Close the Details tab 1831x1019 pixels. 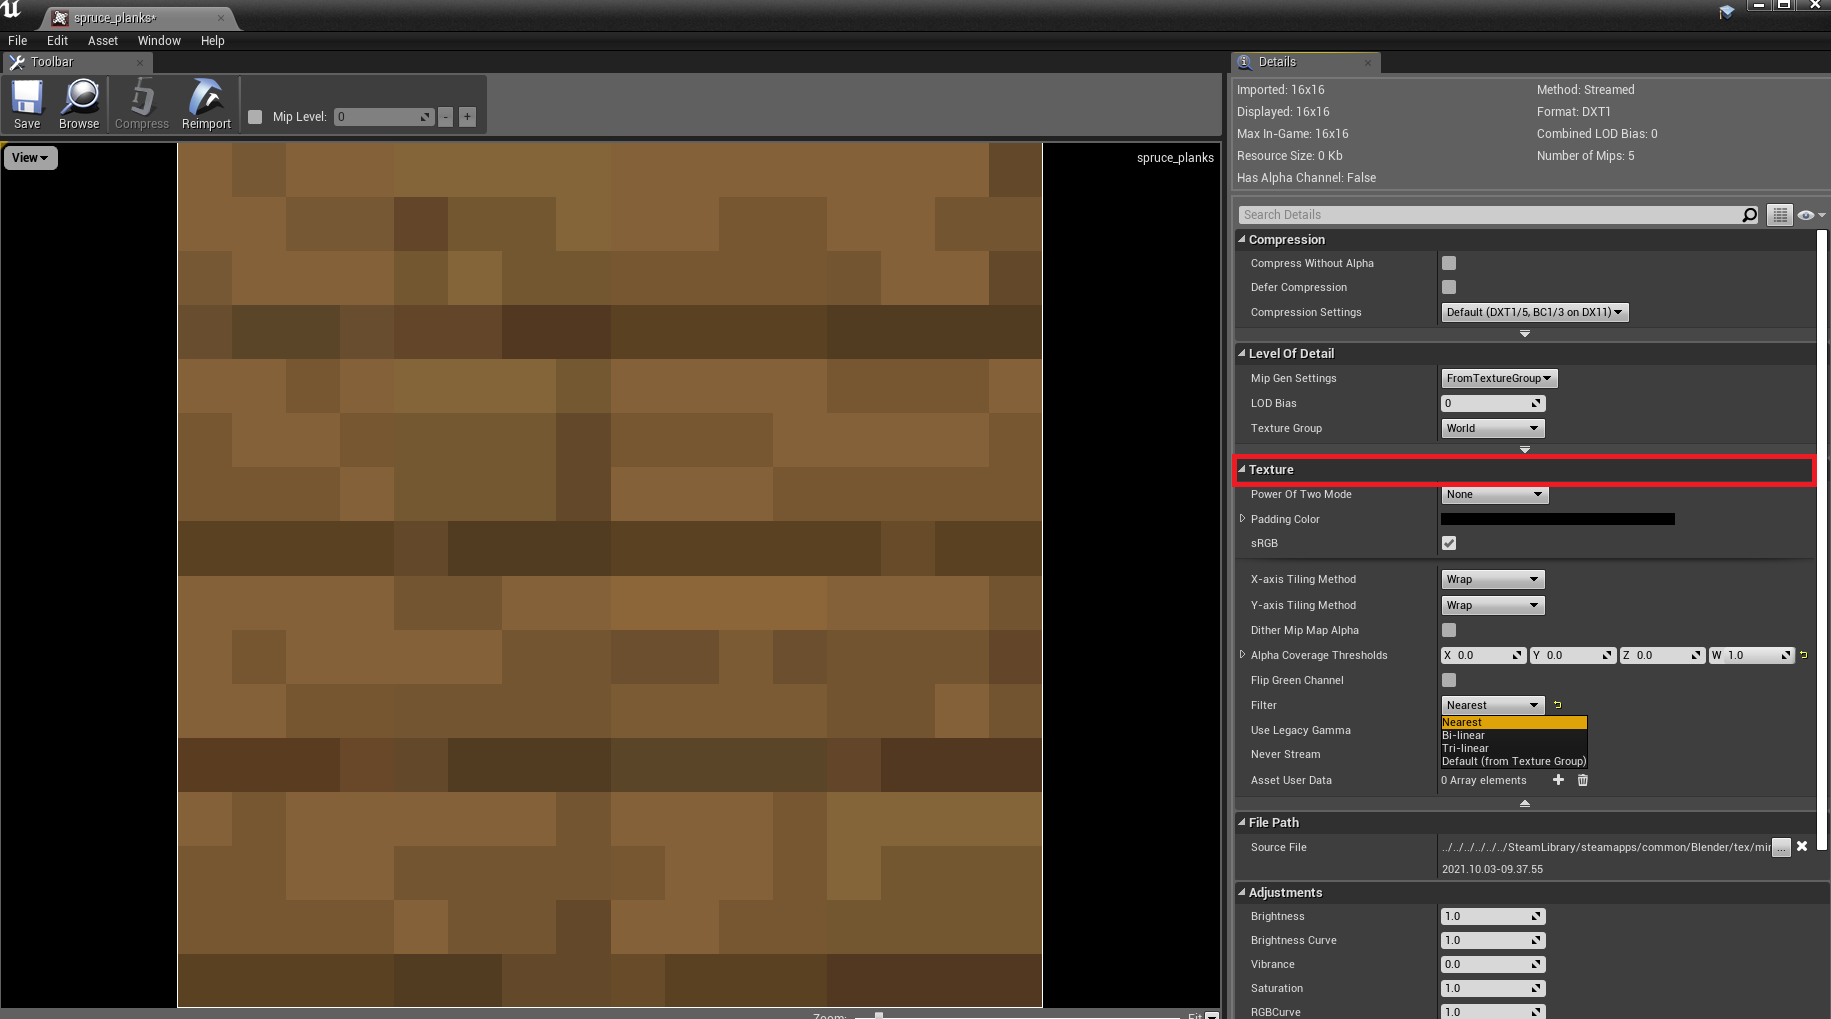coord(1368,63)
